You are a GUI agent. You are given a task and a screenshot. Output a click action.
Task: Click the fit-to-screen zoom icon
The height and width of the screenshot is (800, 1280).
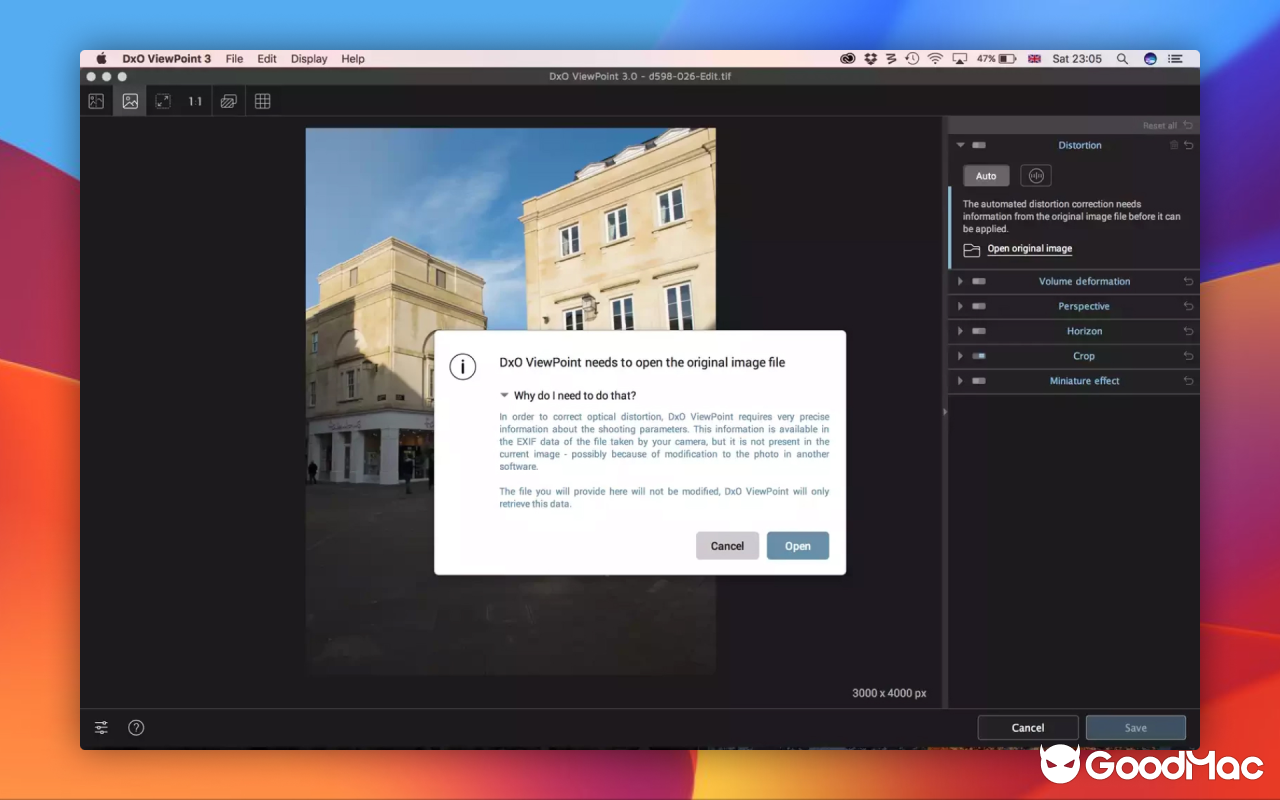[163, 101]
